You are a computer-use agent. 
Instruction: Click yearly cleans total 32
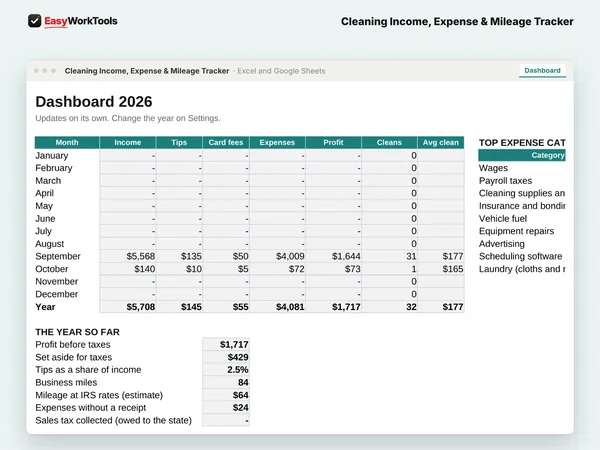pyautogui.click(x=389, y=307)
